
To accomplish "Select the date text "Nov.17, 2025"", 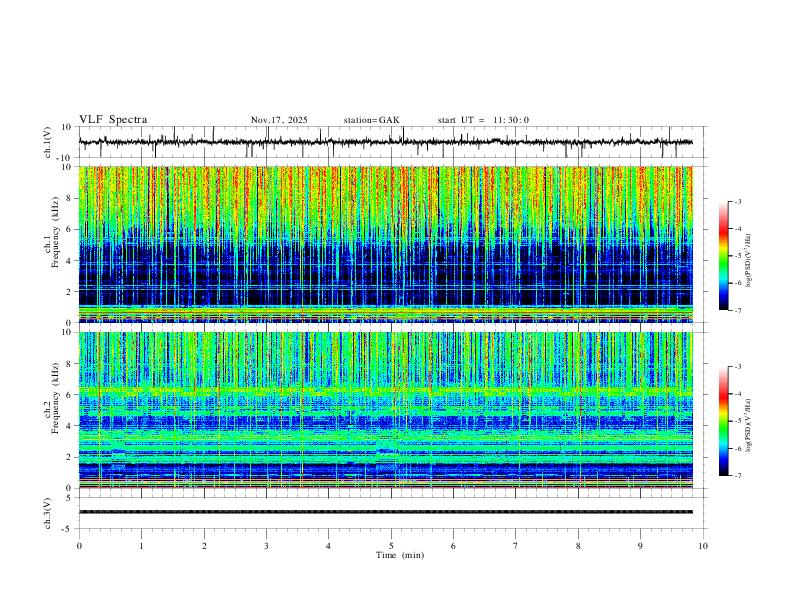I will pyautogui.click(x=279, y=120).
